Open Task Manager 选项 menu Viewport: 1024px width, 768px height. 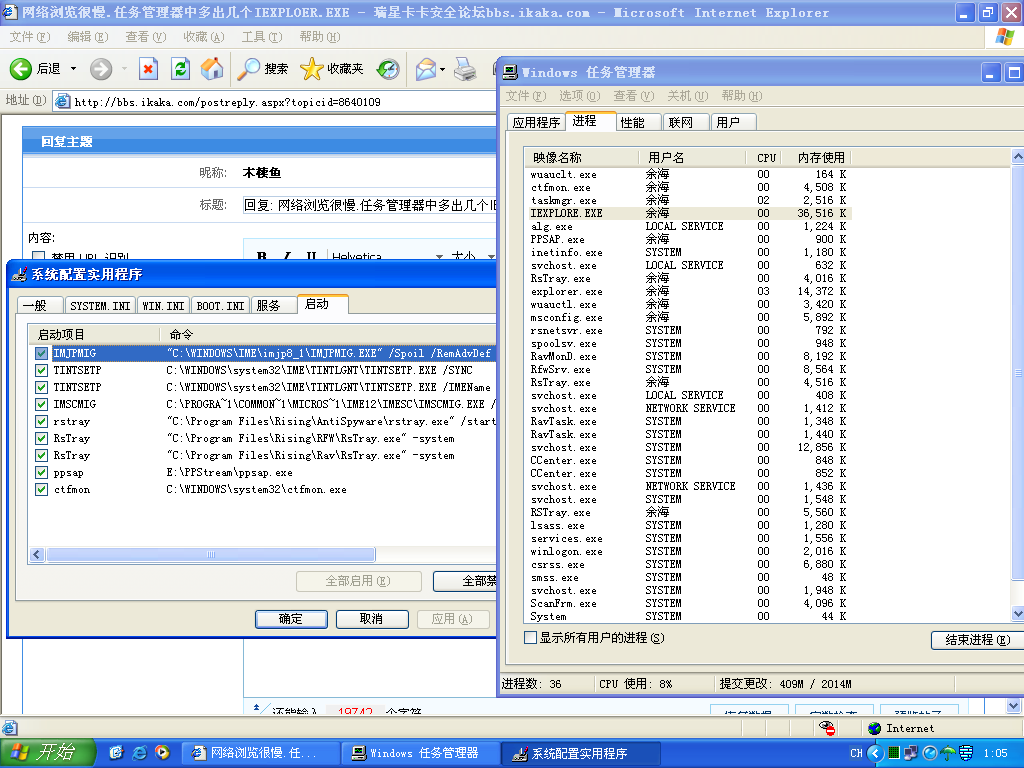(579, 96)
